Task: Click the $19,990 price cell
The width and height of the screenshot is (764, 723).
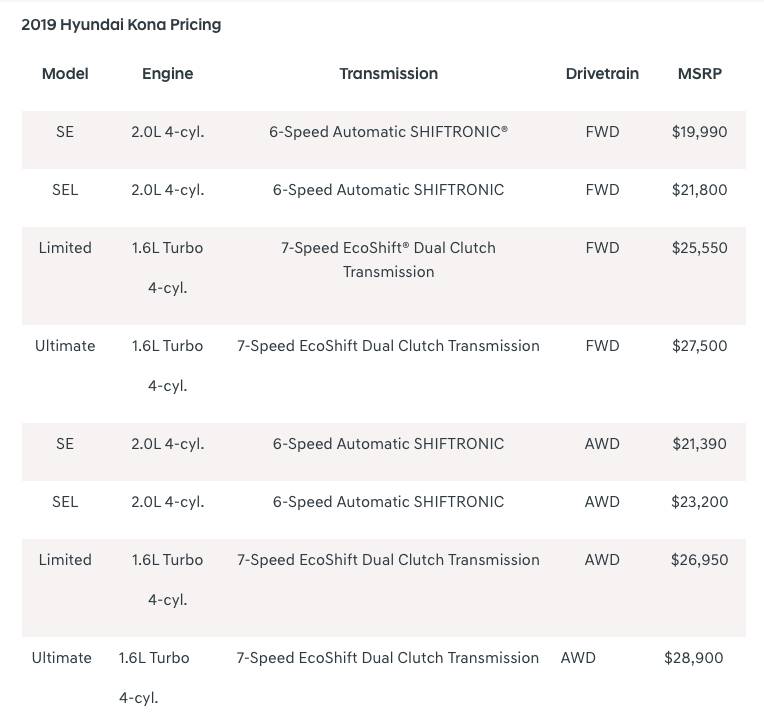Action: point(700,132)
